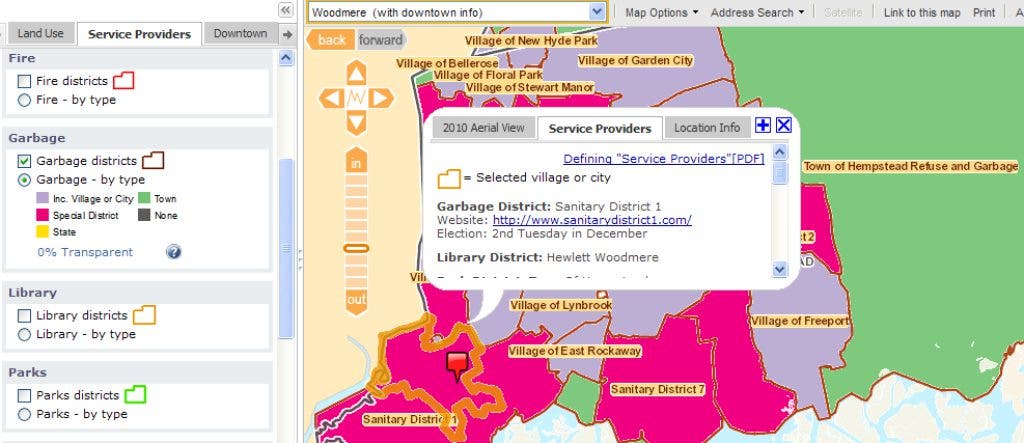Open the Map Options menu

click(x=662, y=12)
